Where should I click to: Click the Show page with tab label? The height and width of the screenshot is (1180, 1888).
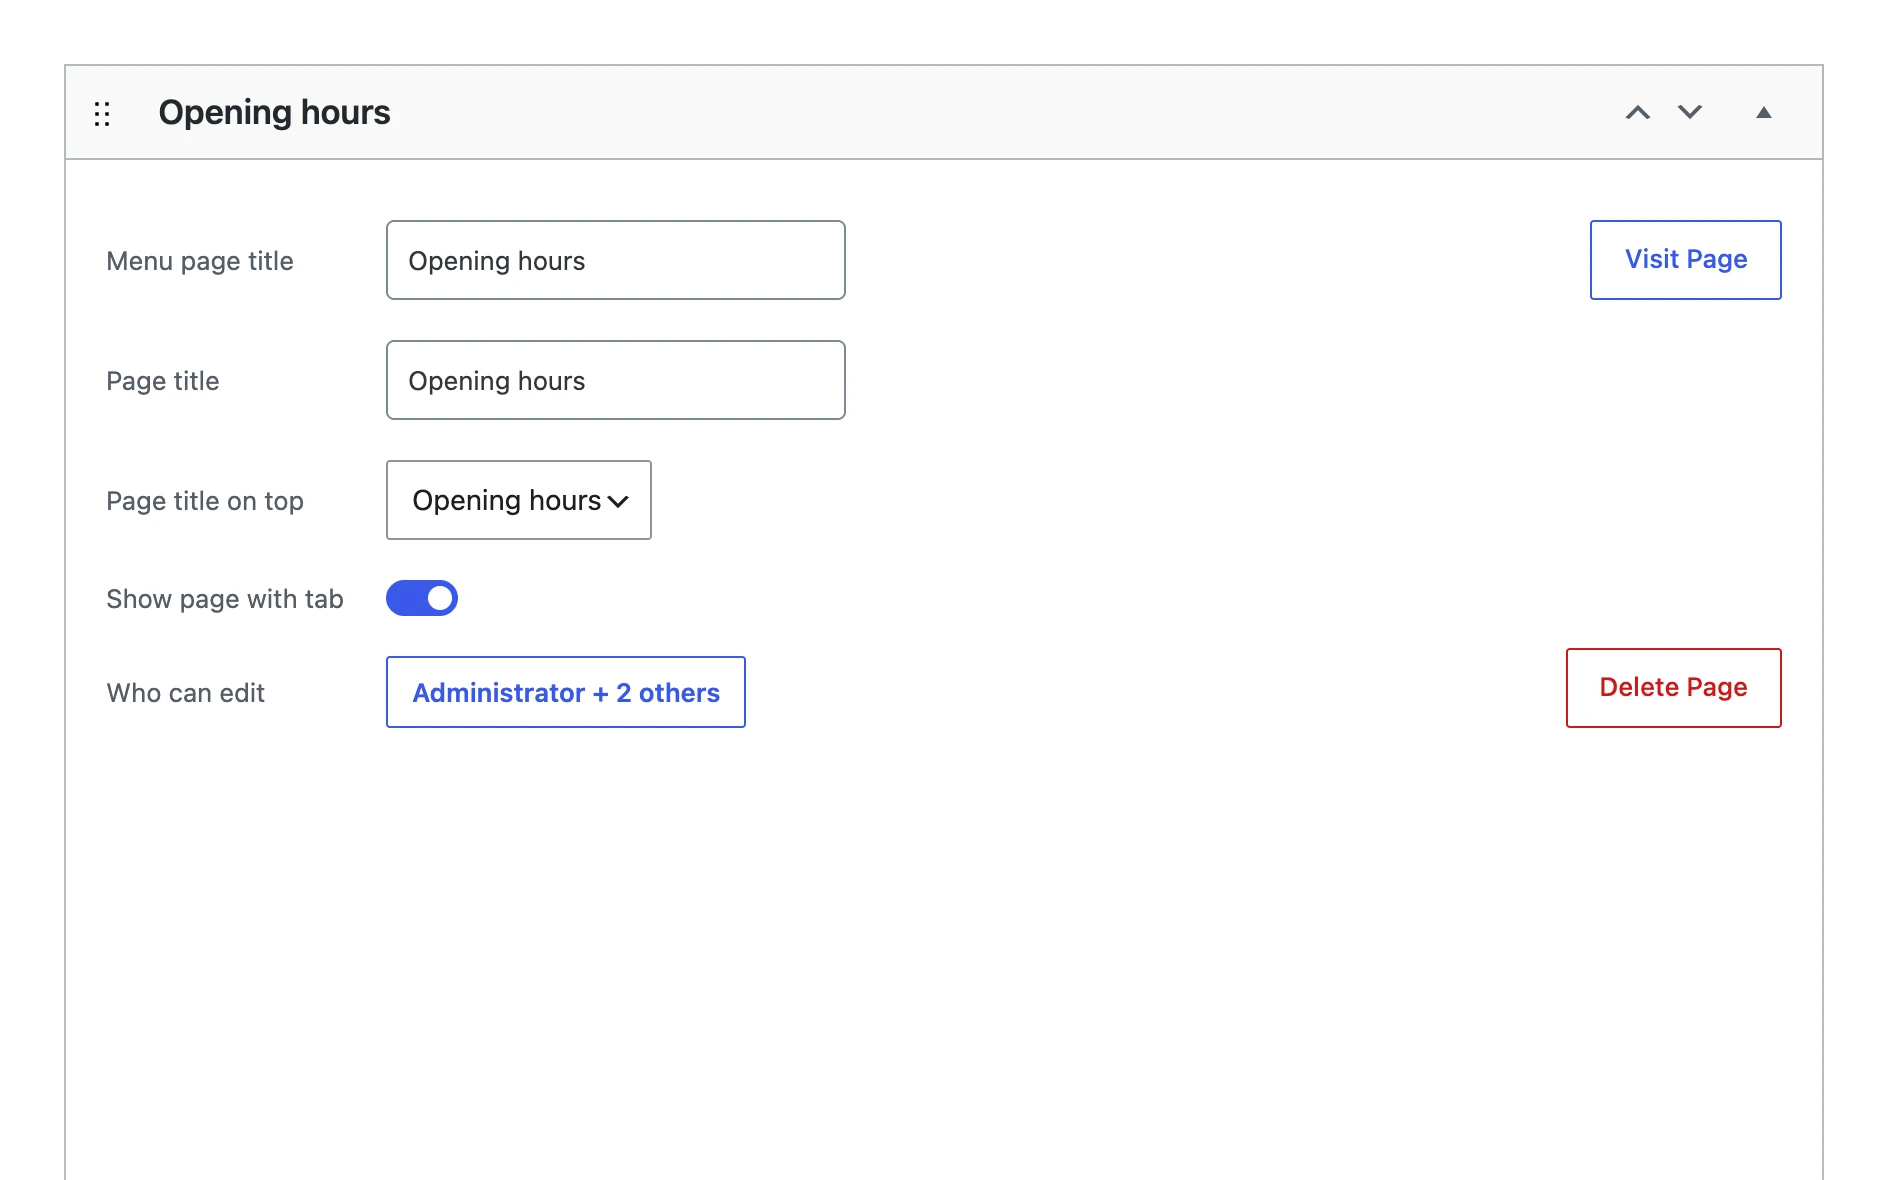click(x=225, y=599)
